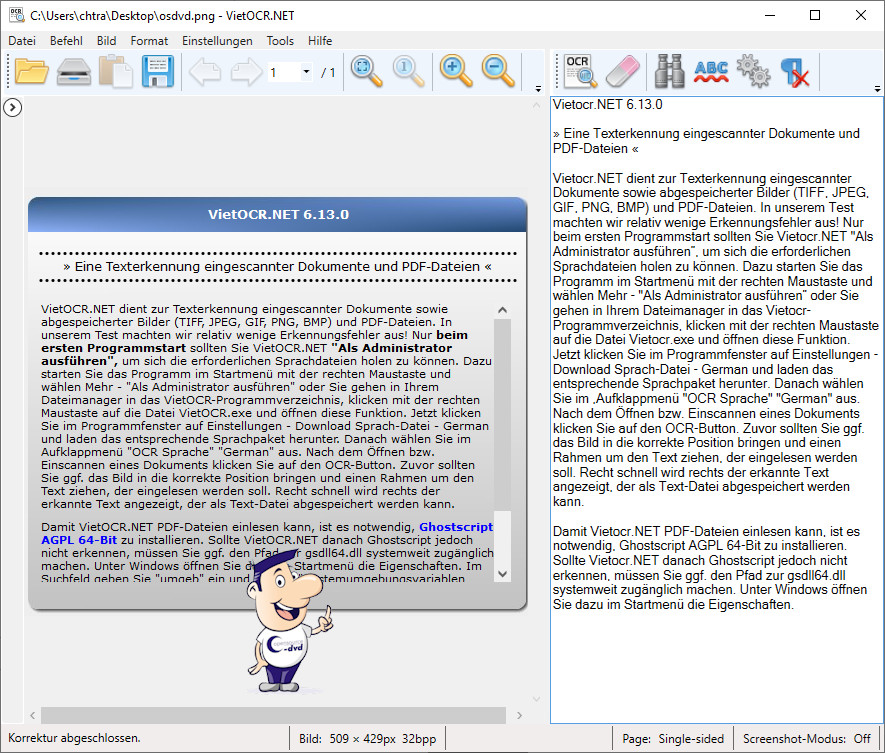Save the text with the floppy disk icon
Viewport: 885px width, 753px height.
coord(159,71)
